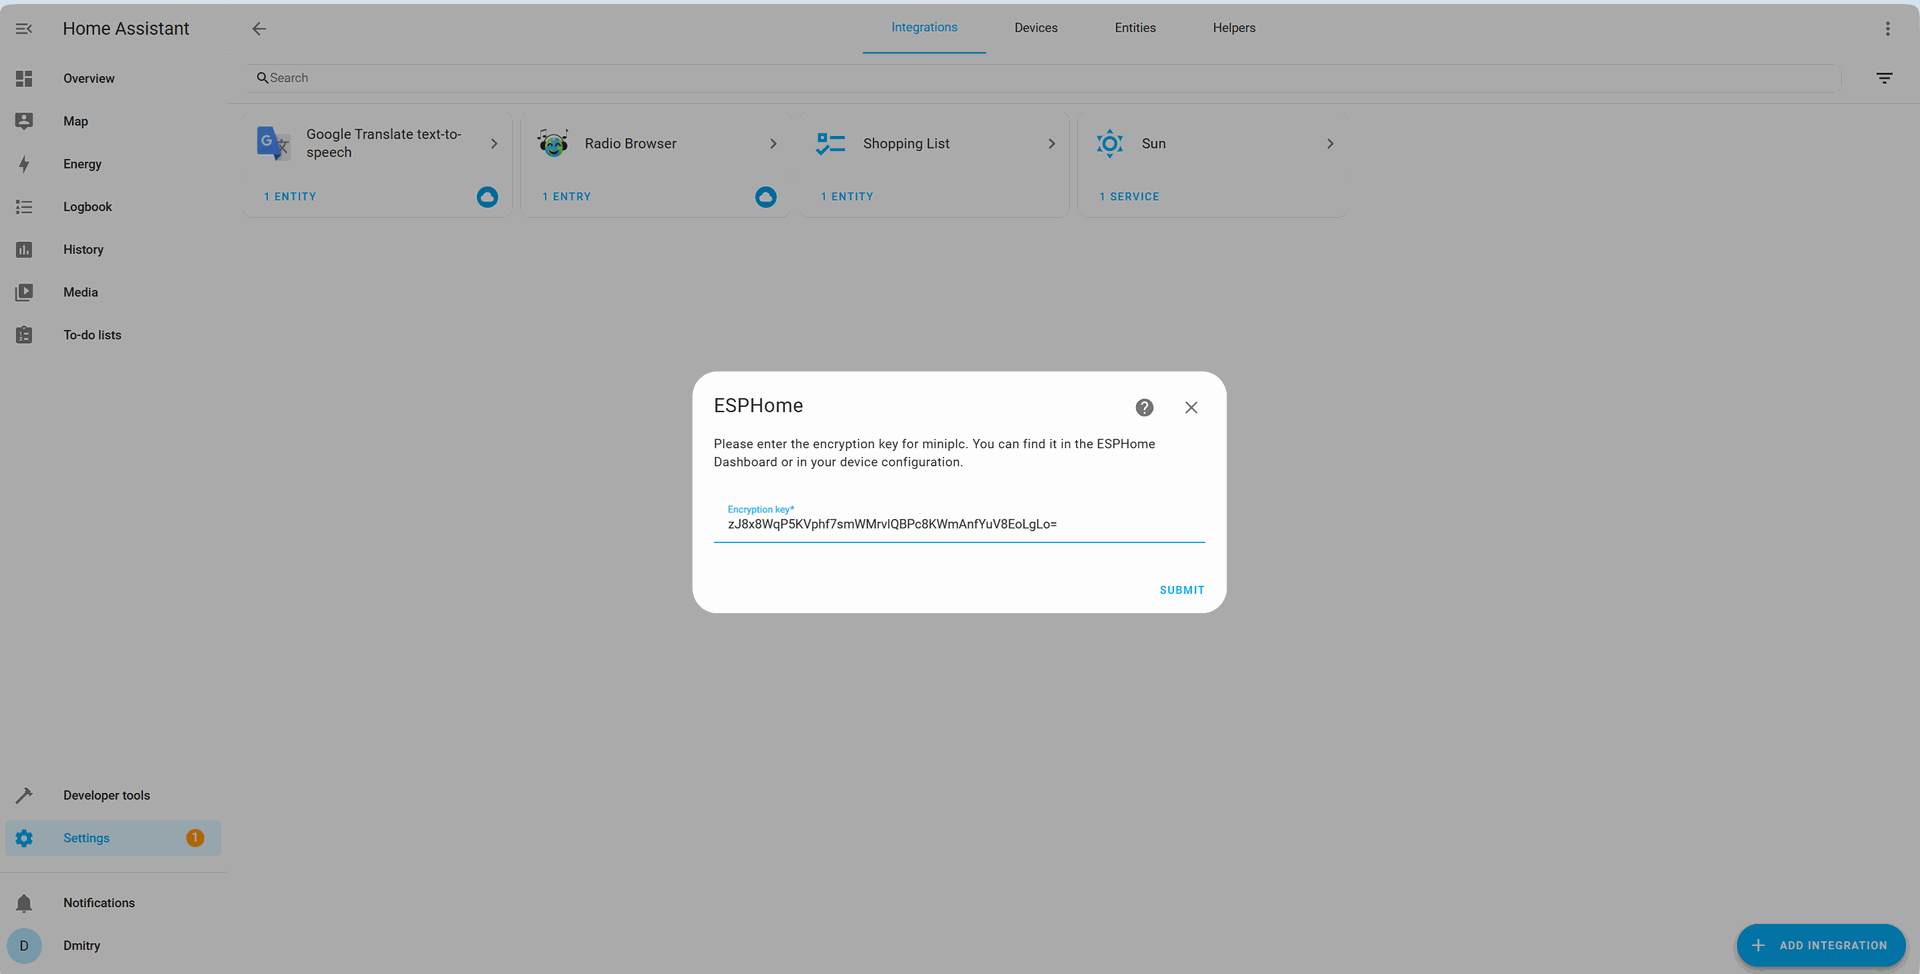
Task: Click the cloud icon on Radio Browser card
Action: (x=766, y=197)
